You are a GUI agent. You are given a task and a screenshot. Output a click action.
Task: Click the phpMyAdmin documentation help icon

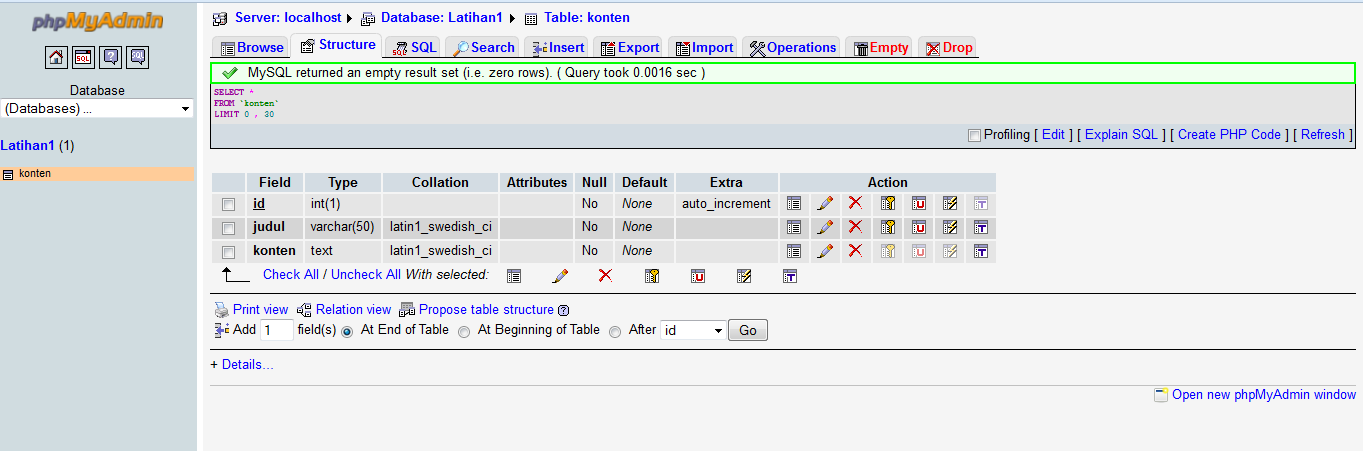pyautogui.click(x=111, y=57)
